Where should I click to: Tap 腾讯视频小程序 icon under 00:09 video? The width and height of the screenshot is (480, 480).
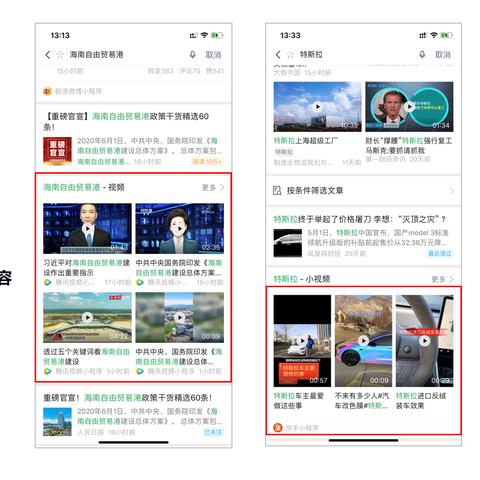(140, 371)
